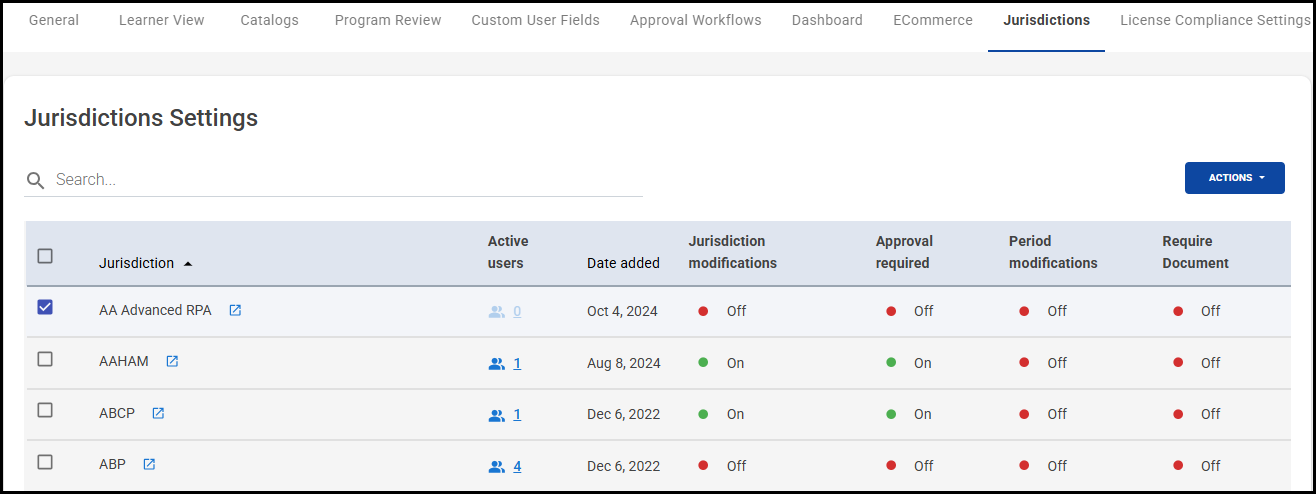Image resolution: width=1316 pixels, height=494 pixels.
Task: Click AA Advanced RPA active users count
Action: (x=517, y=312)
